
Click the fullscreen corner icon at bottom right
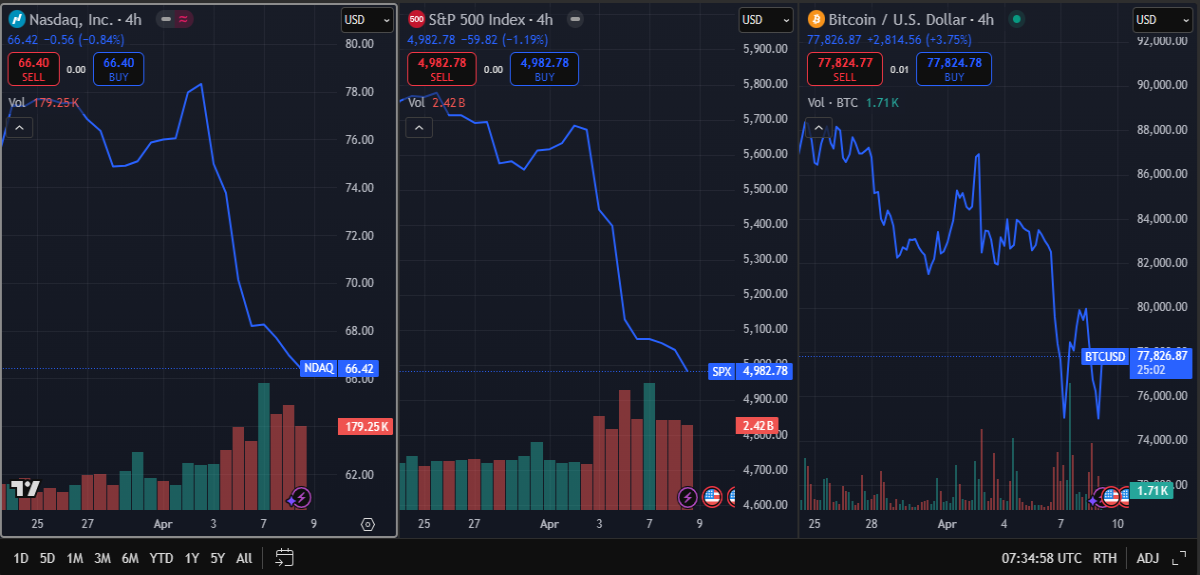click(1180, 557)
